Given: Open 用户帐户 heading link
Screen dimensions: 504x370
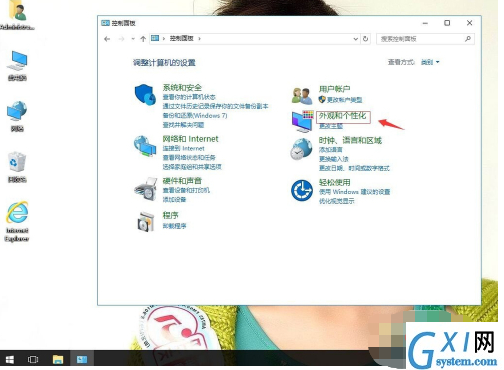Looking at the screenshot, I should [x=334, y=89].
